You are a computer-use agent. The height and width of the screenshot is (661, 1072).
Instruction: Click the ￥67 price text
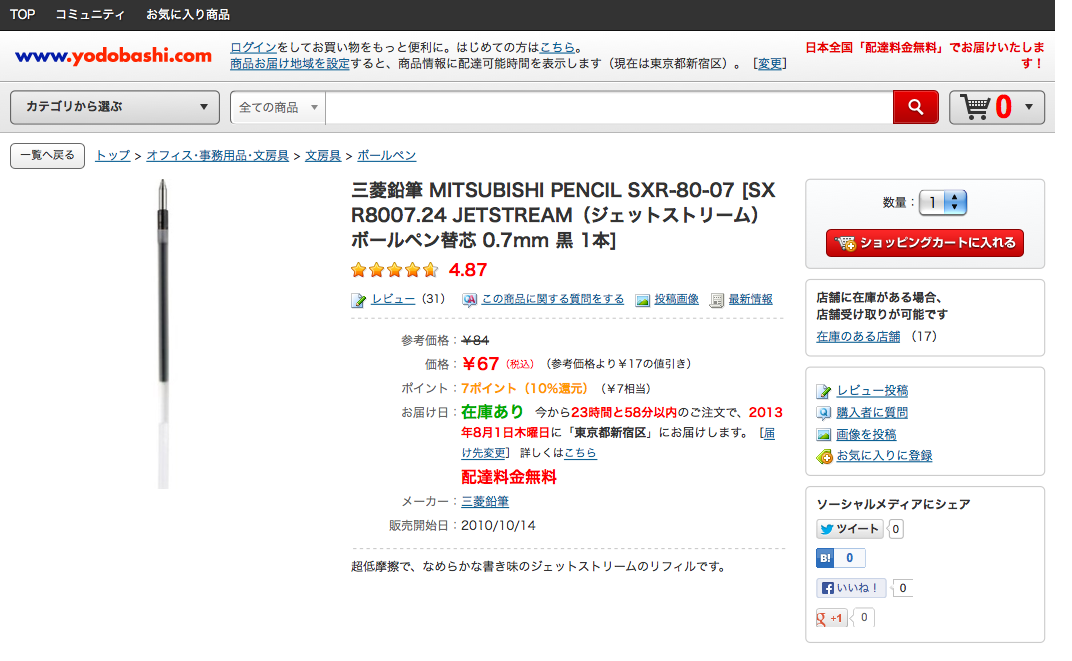480,364
